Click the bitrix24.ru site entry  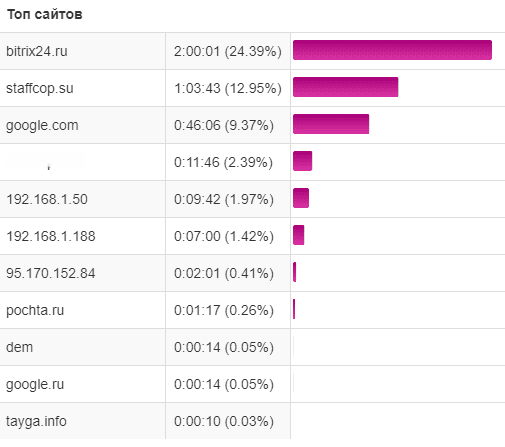pyautogui.click(x=37, y=51)
